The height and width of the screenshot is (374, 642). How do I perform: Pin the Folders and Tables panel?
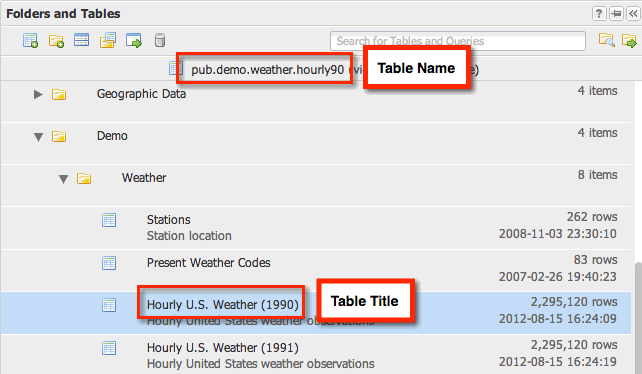pyautogui.click(x=616, y=14)
